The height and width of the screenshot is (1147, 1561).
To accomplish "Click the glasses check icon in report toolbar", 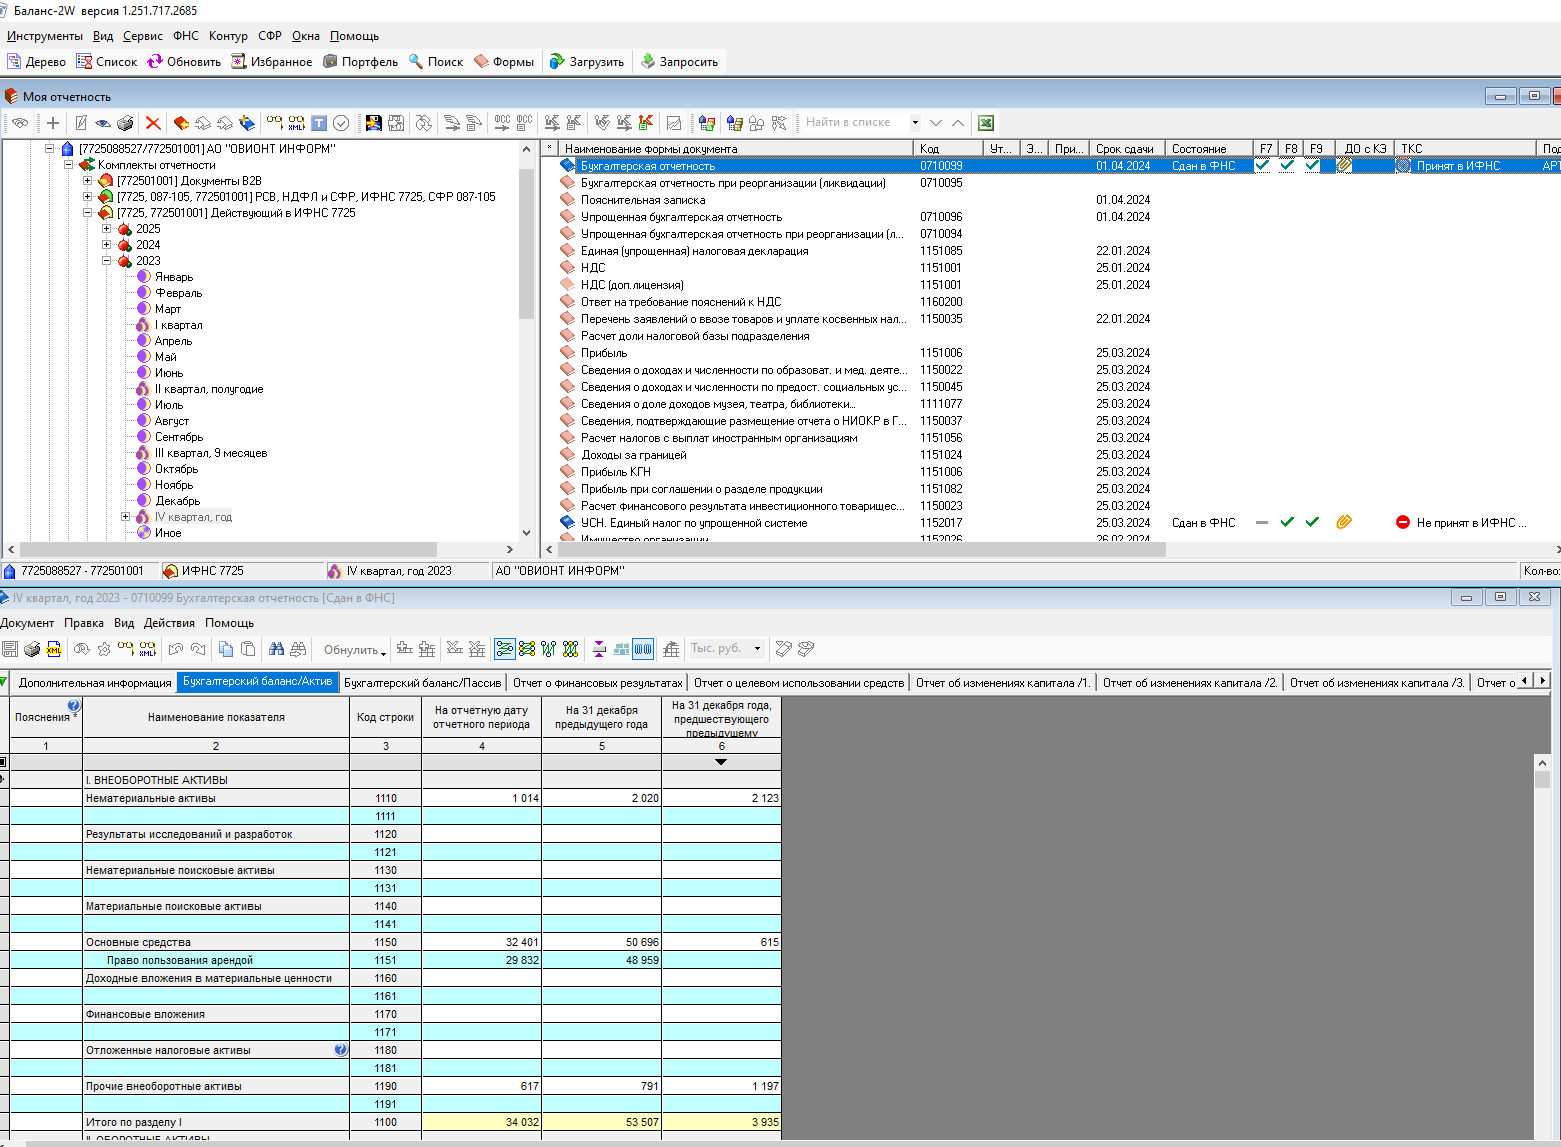I will 275,123.
